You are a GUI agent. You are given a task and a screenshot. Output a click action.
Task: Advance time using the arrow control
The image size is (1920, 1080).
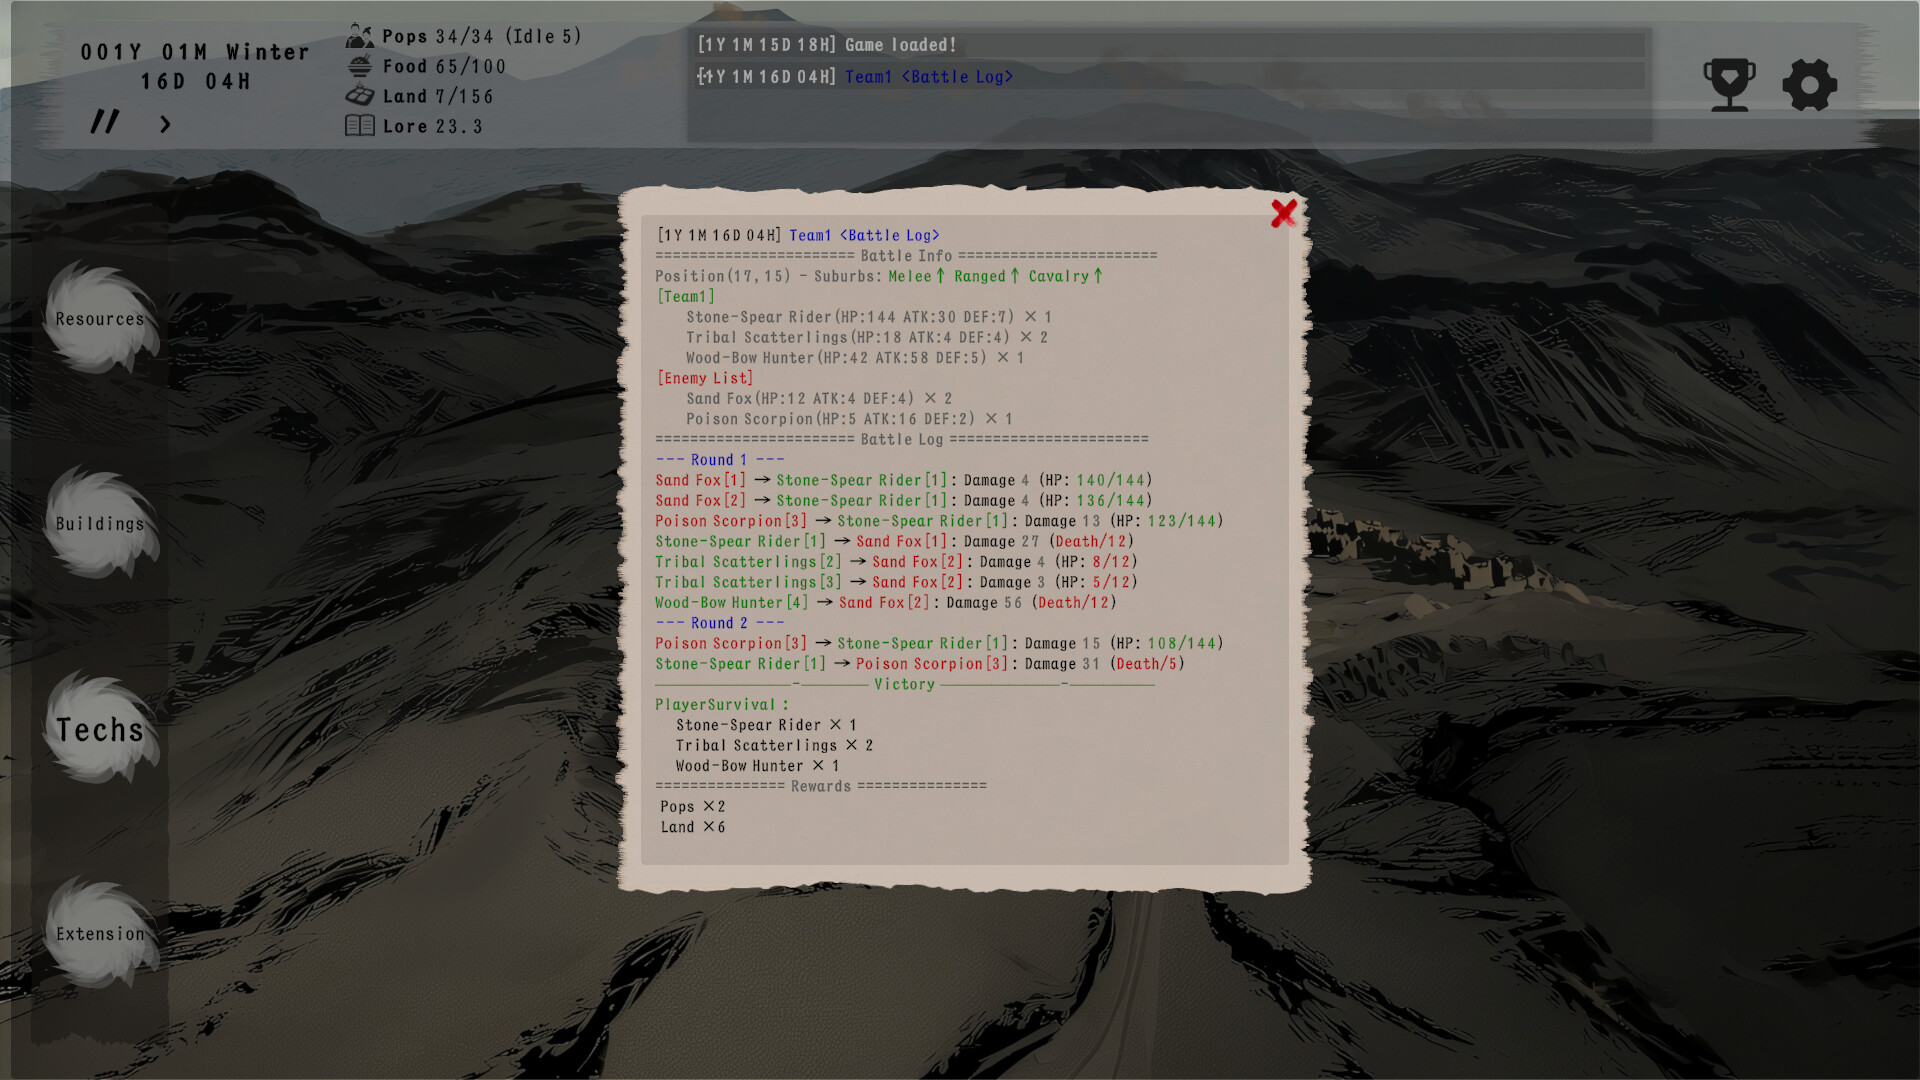pos(164,125)
